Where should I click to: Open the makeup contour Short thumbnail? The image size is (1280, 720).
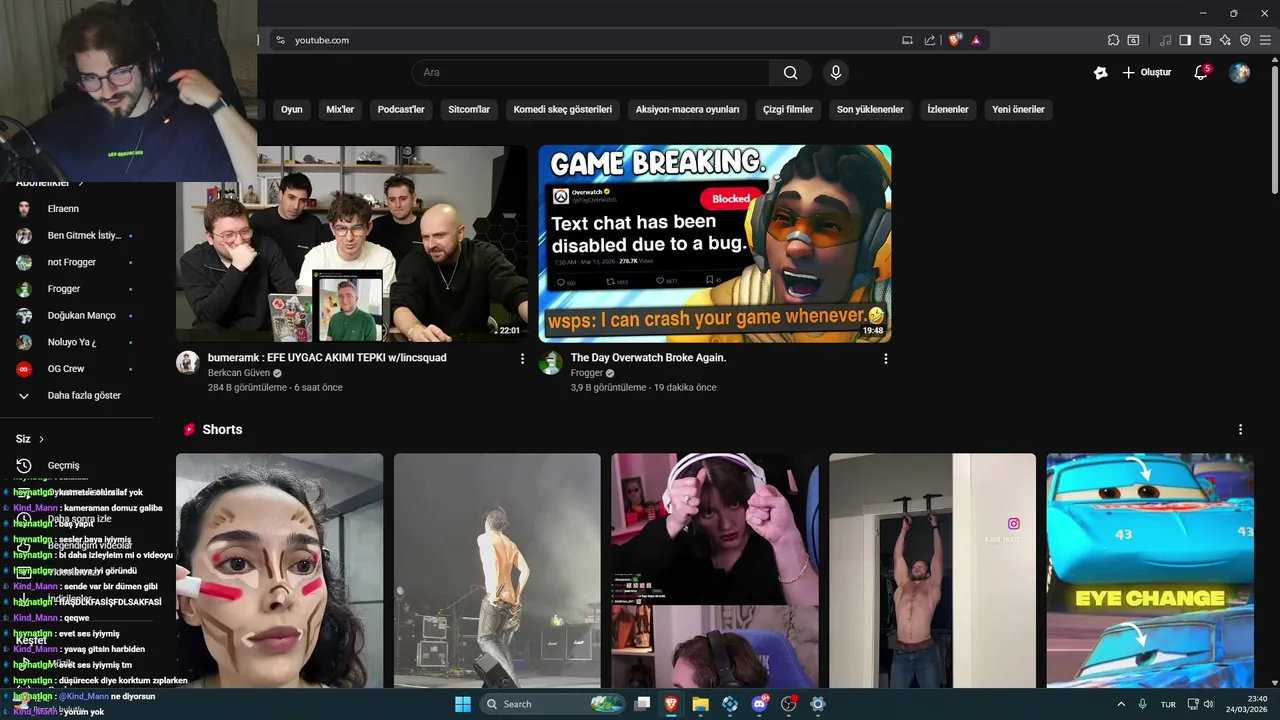click(279, 570)
